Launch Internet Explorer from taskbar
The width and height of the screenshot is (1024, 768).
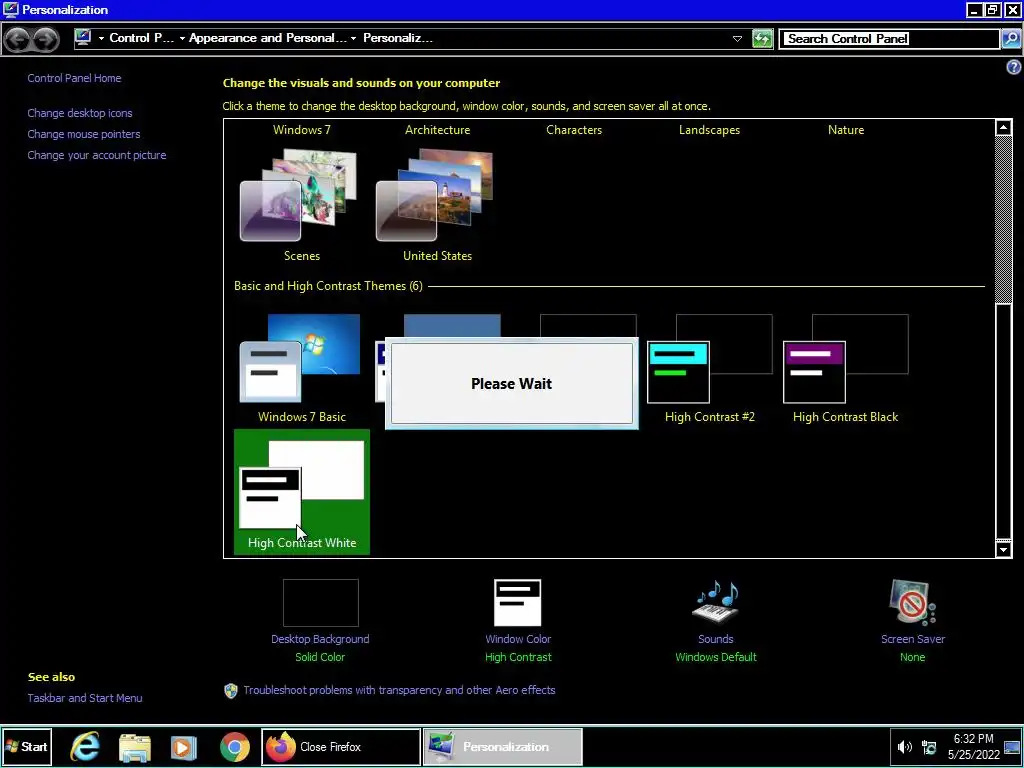coord(85,747)
